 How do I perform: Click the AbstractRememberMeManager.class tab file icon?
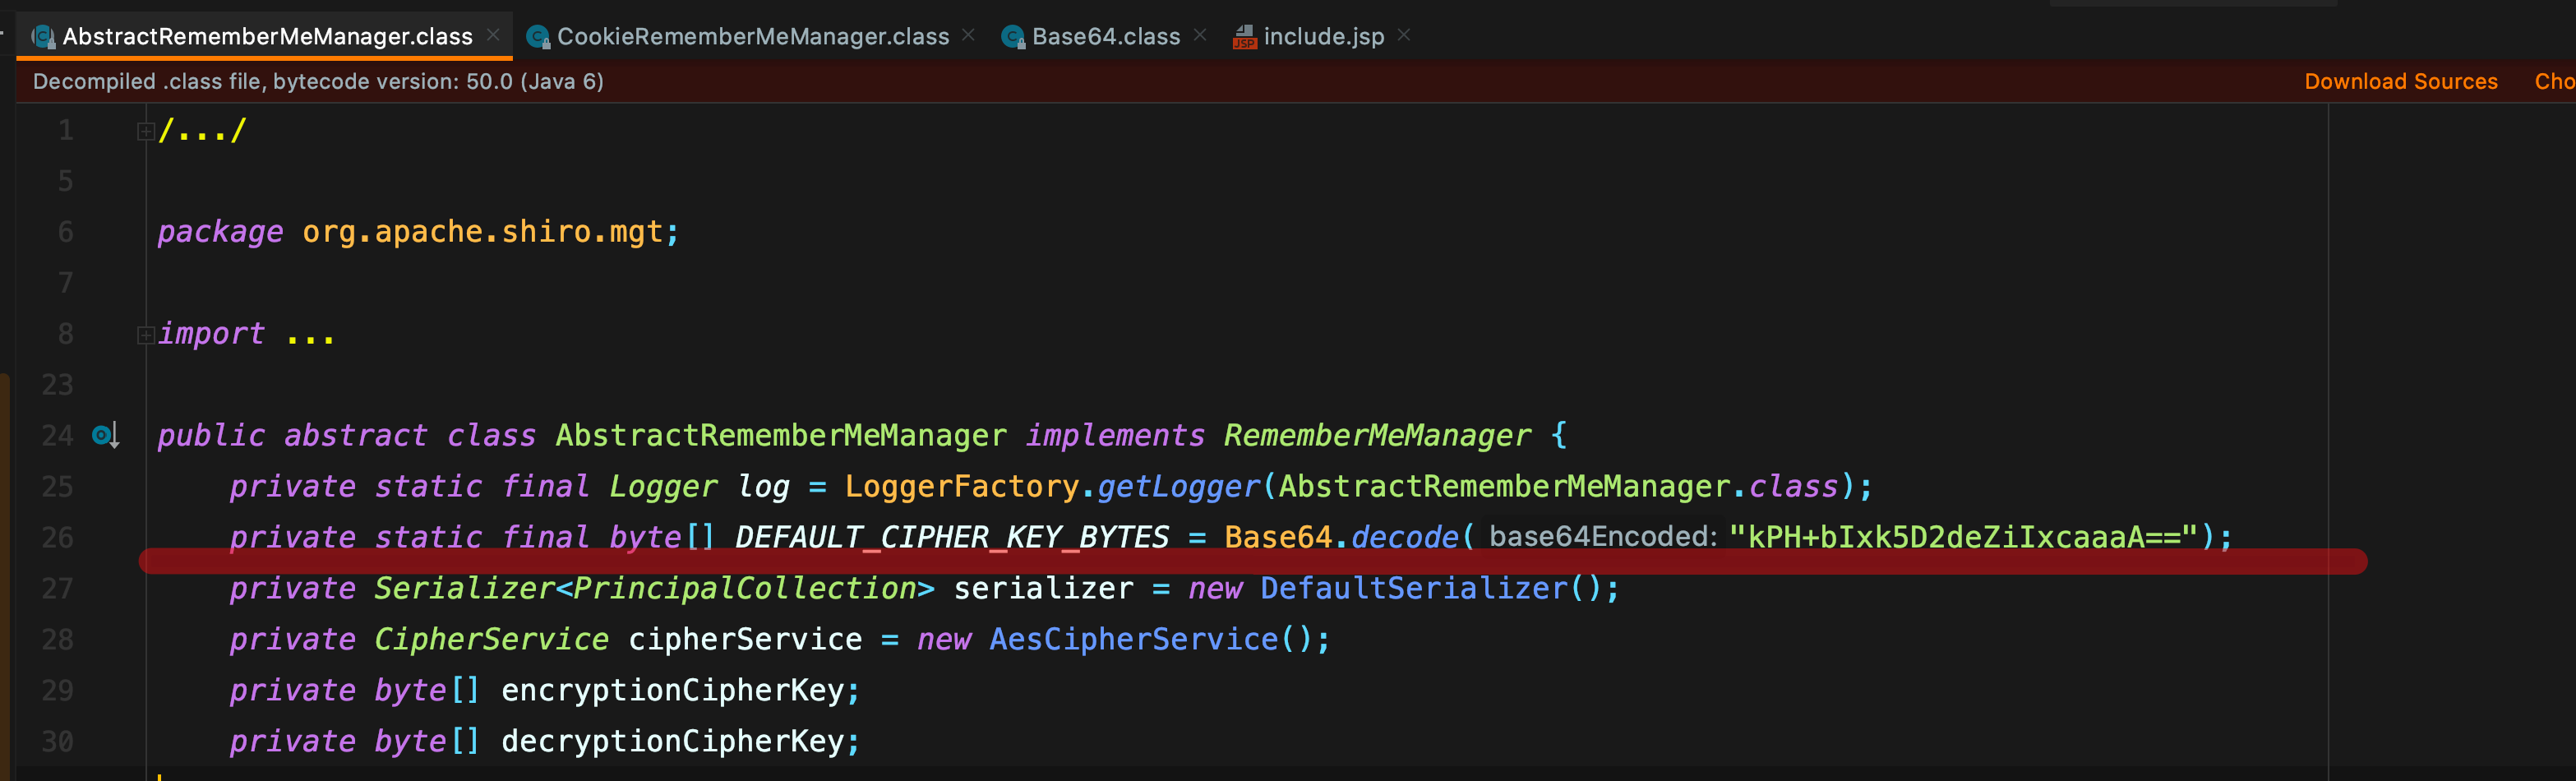point(43,37)
